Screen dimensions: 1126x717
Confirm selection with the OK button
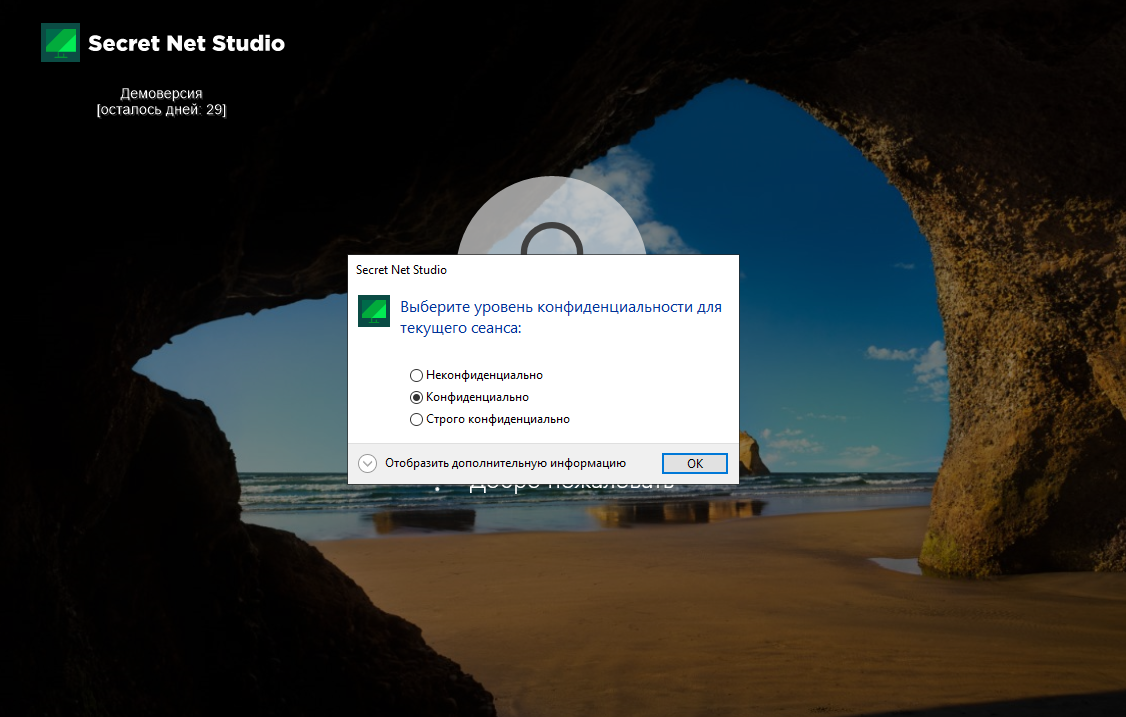(694, 463)
